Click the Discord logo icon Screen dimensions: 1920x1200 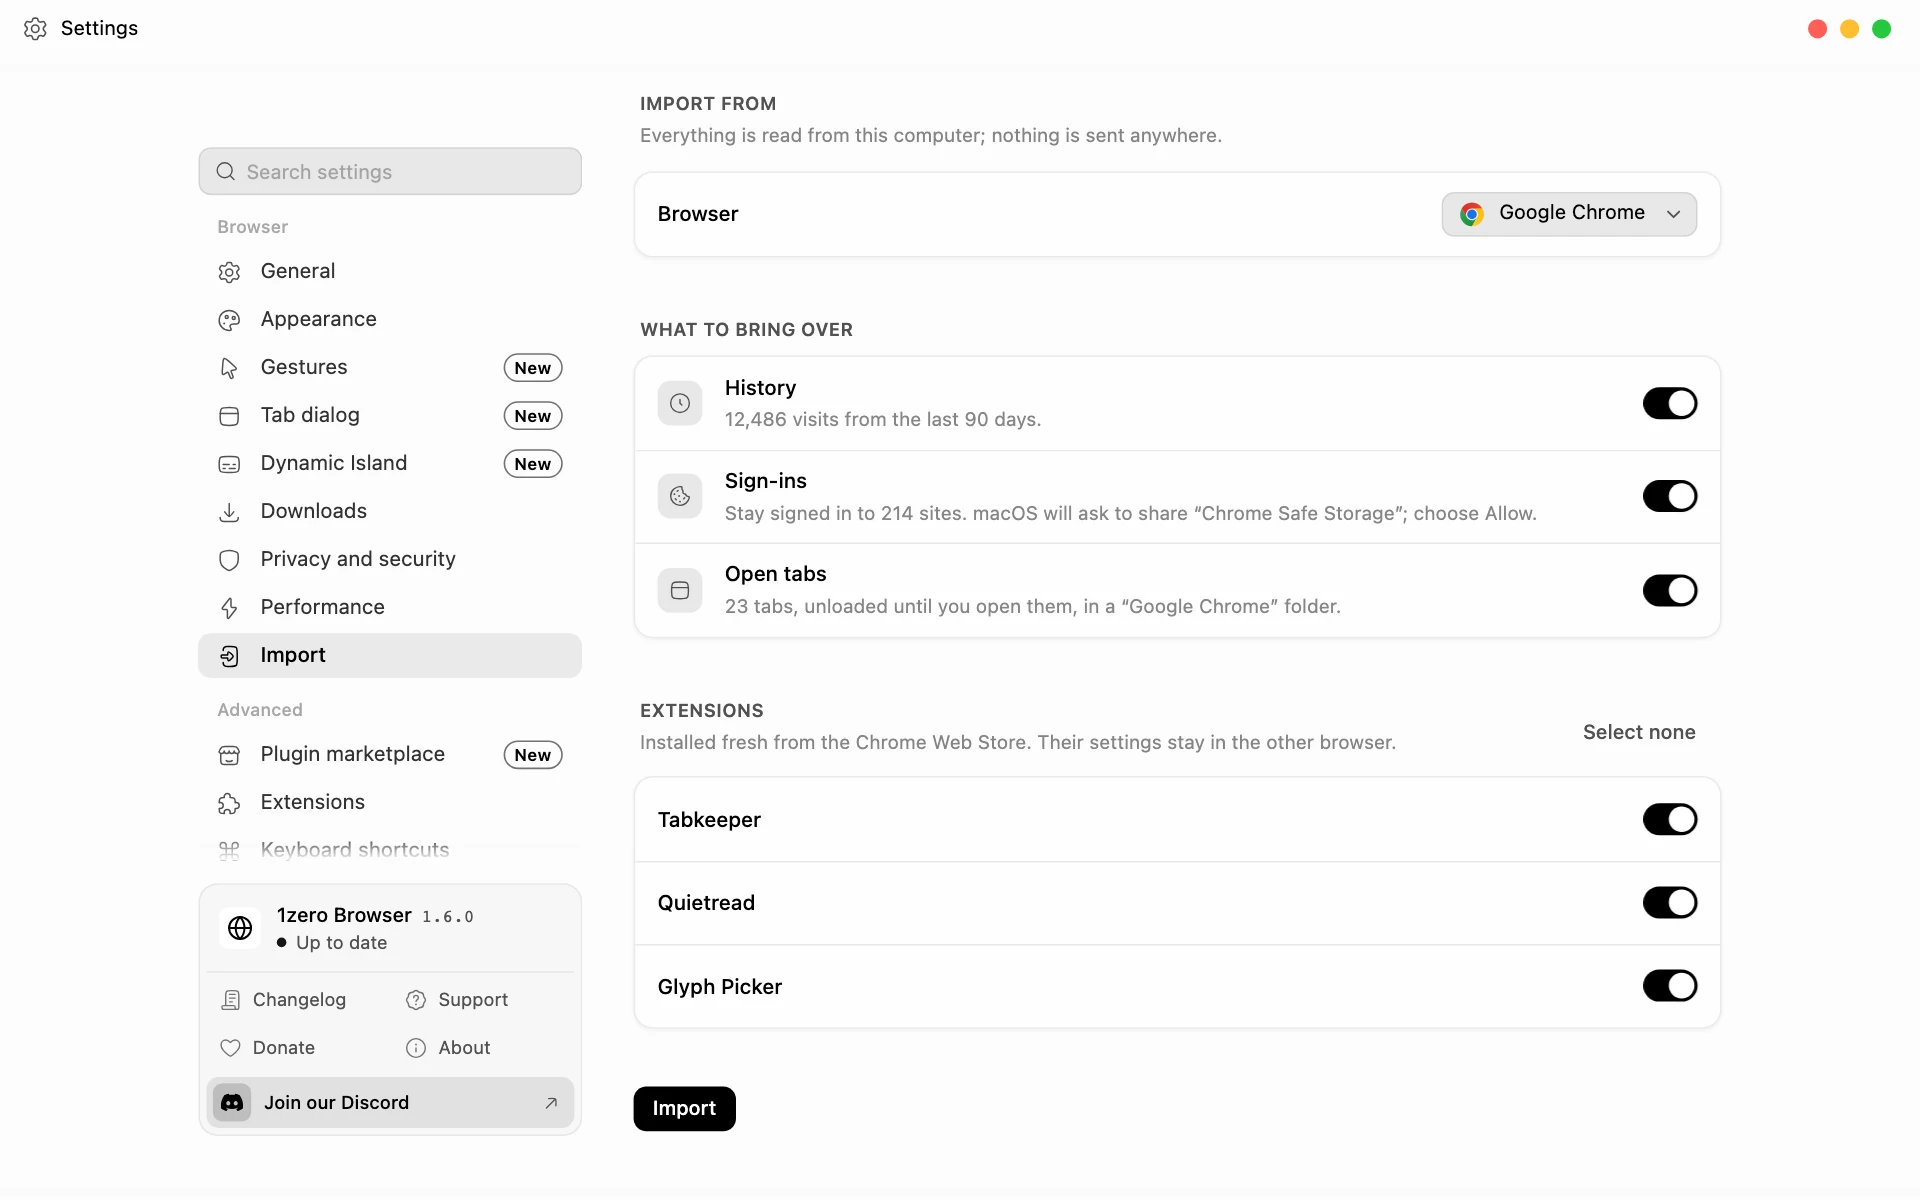tap(232, 1102)
